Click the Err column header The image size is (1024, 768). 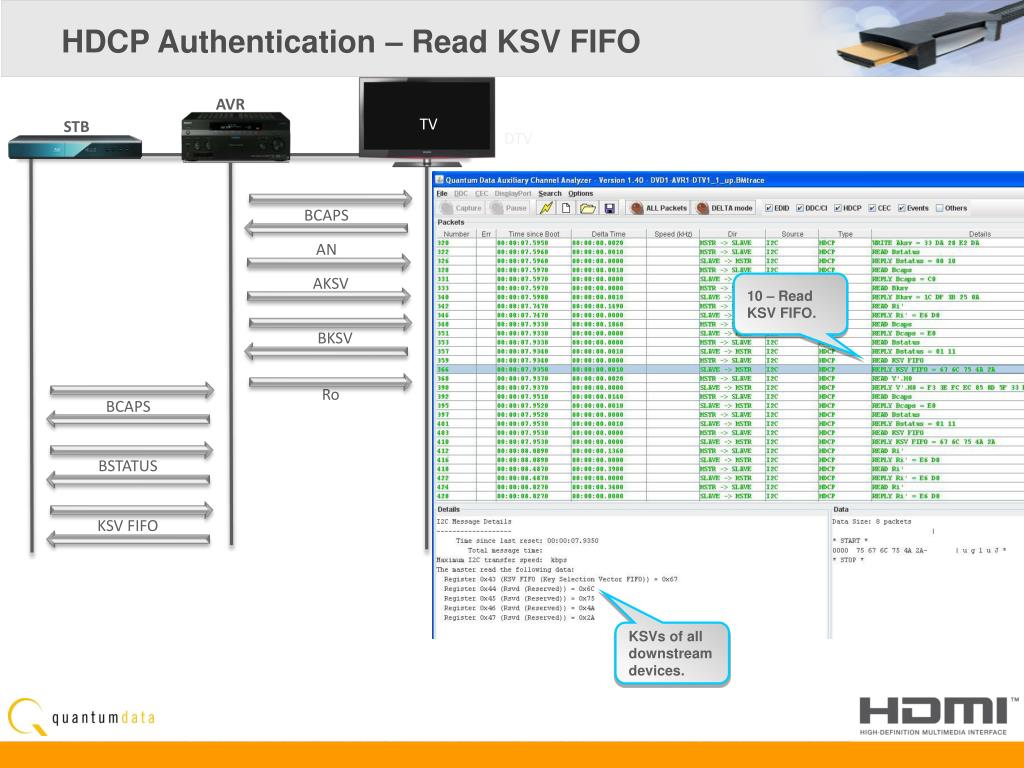pos(486,234)
